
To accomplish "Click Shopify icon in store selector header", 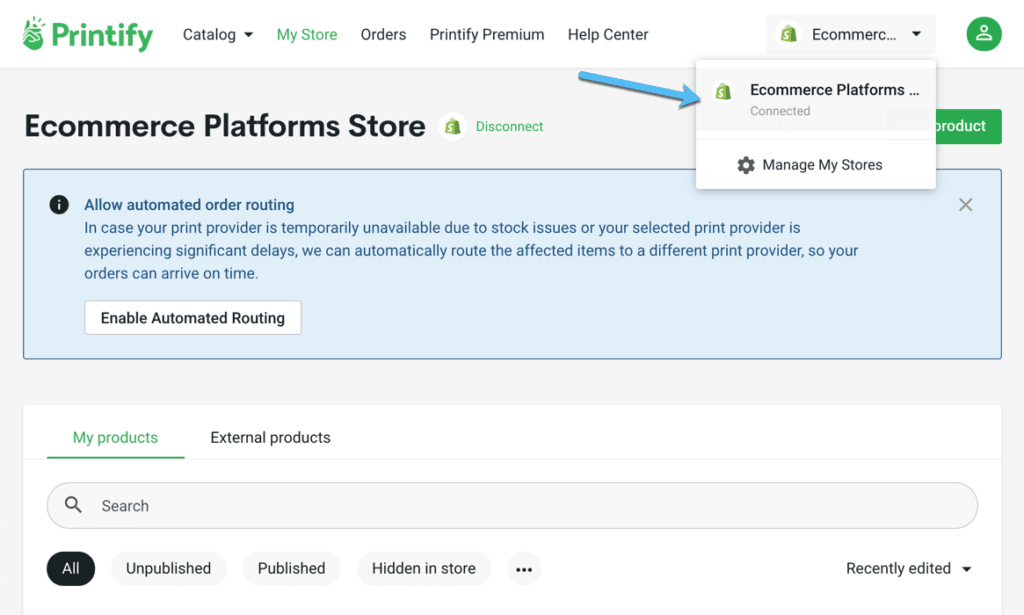I will 789,34.
